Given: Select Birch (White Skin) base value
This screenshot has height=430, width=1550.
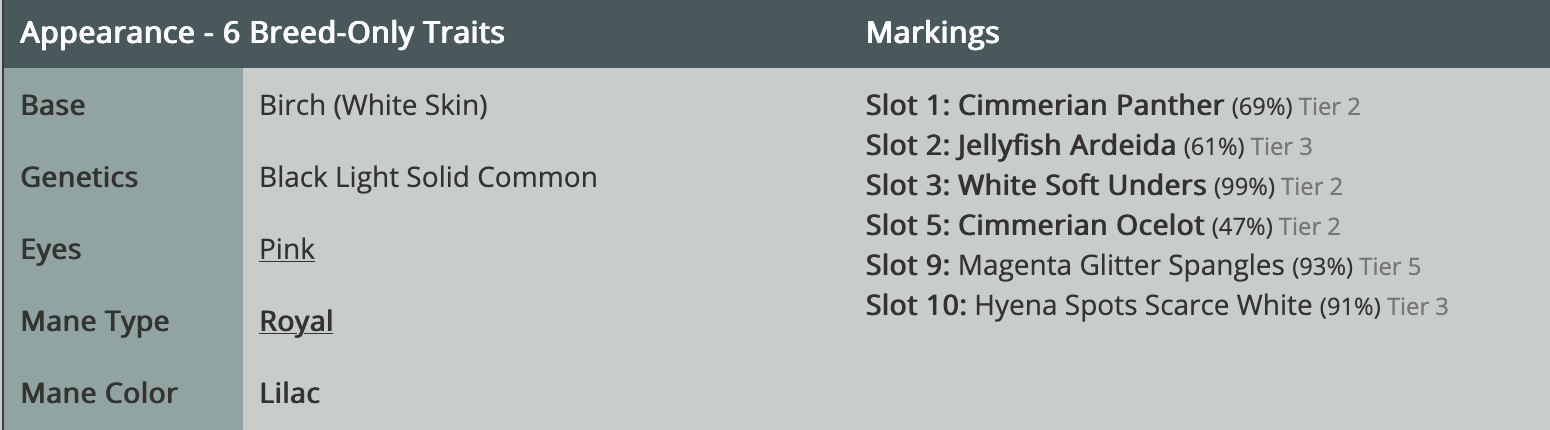Looking at the screenshot, I should [x=373, y=105].
